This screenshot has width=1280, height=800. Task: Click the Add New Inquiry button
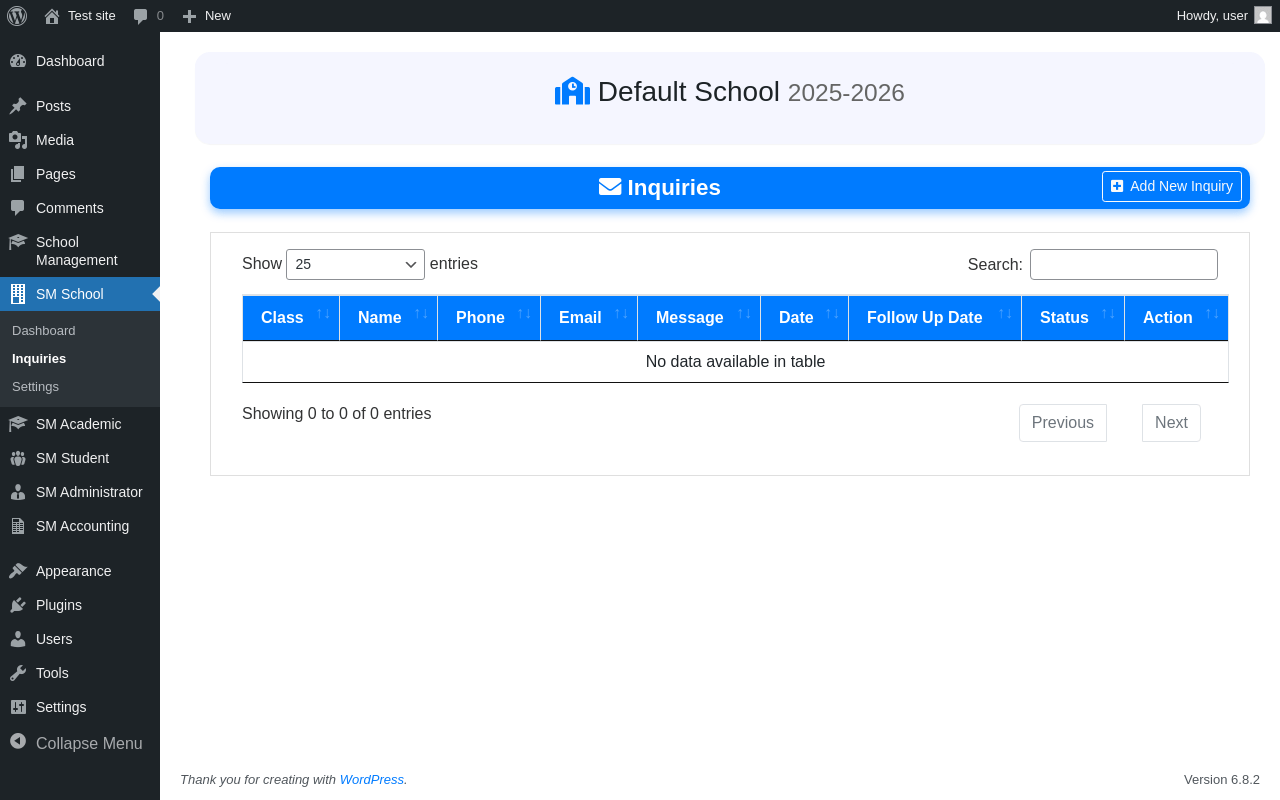click(1172, 186)
